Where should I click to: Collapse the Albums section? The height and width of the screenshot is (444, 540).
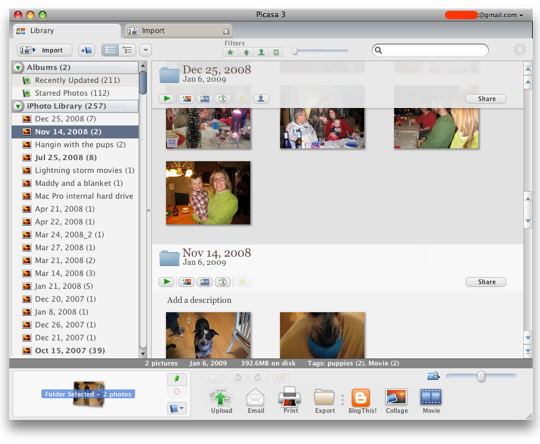click(x=18, y=68)
